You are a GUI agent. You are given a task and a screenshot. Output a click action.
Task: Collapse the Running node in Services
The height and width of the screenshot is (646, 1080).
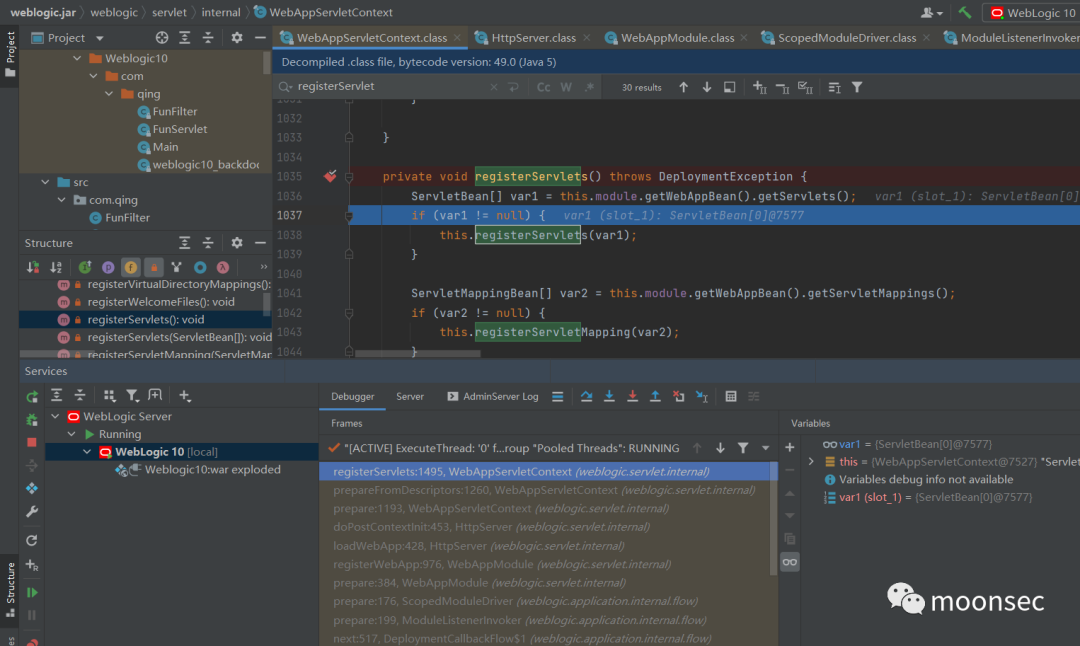coord(71,434)
